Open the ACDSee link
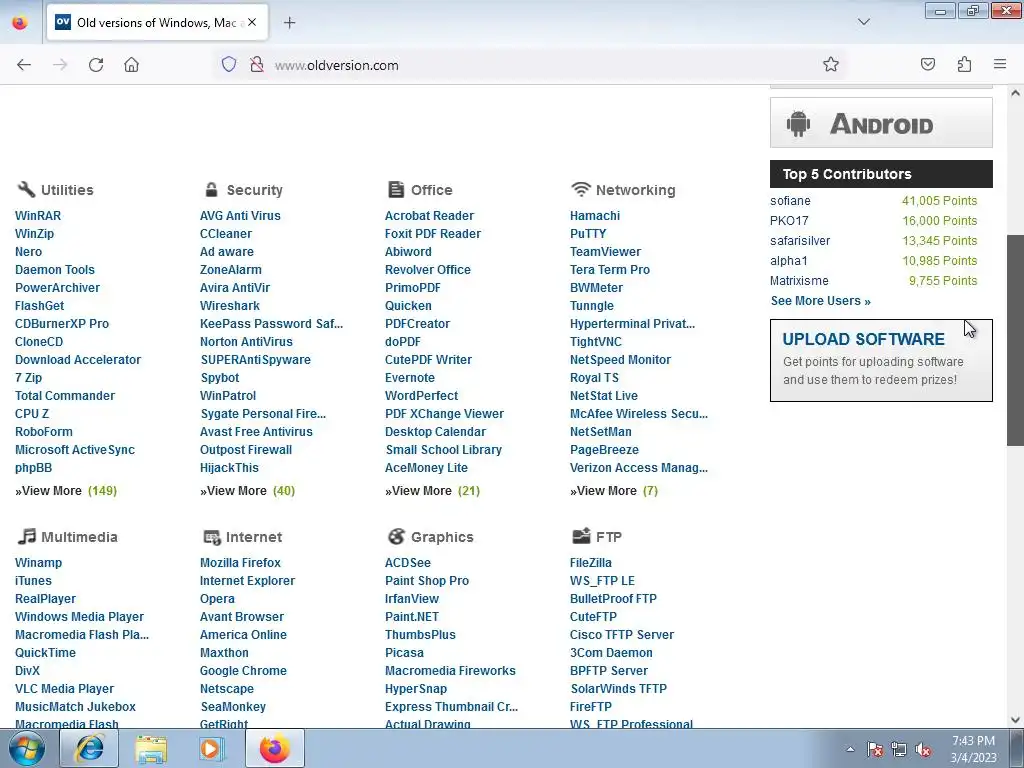 click(x=408, y=562)
